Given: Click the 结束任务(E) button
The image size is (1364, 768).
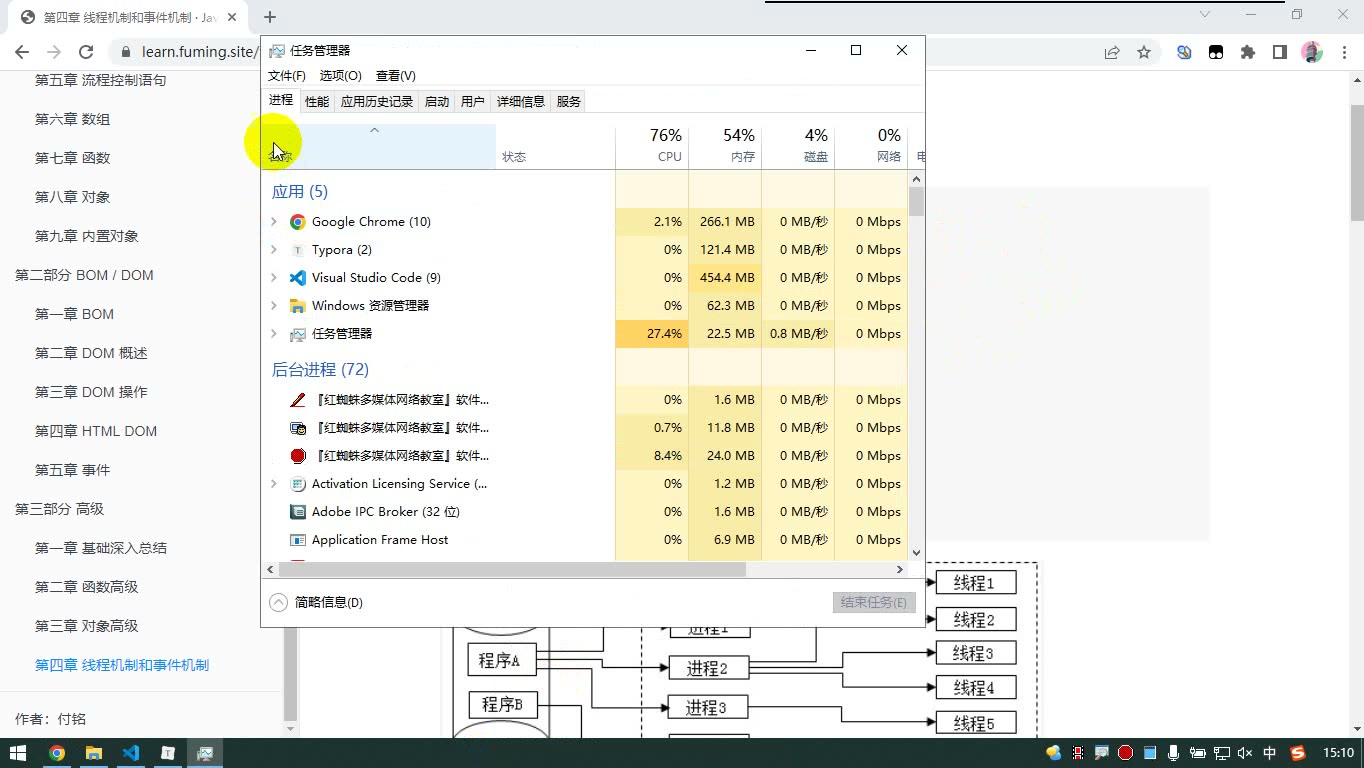Looking at the screenshot, I should 874,602.
